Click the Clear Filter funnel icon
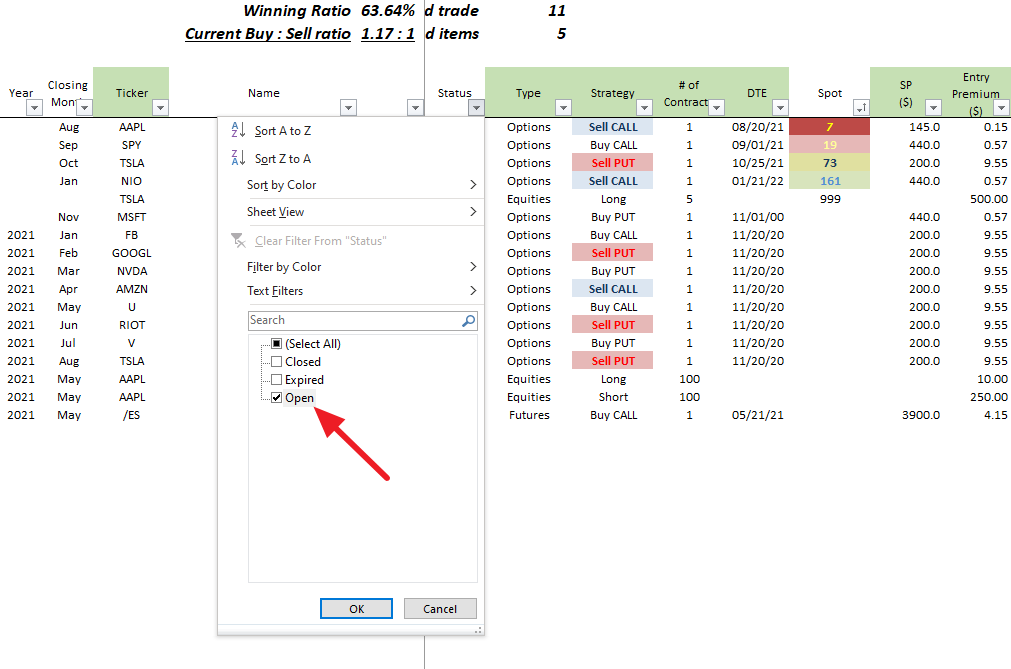Screen dimensions: 1011x669 coord(238,240)
